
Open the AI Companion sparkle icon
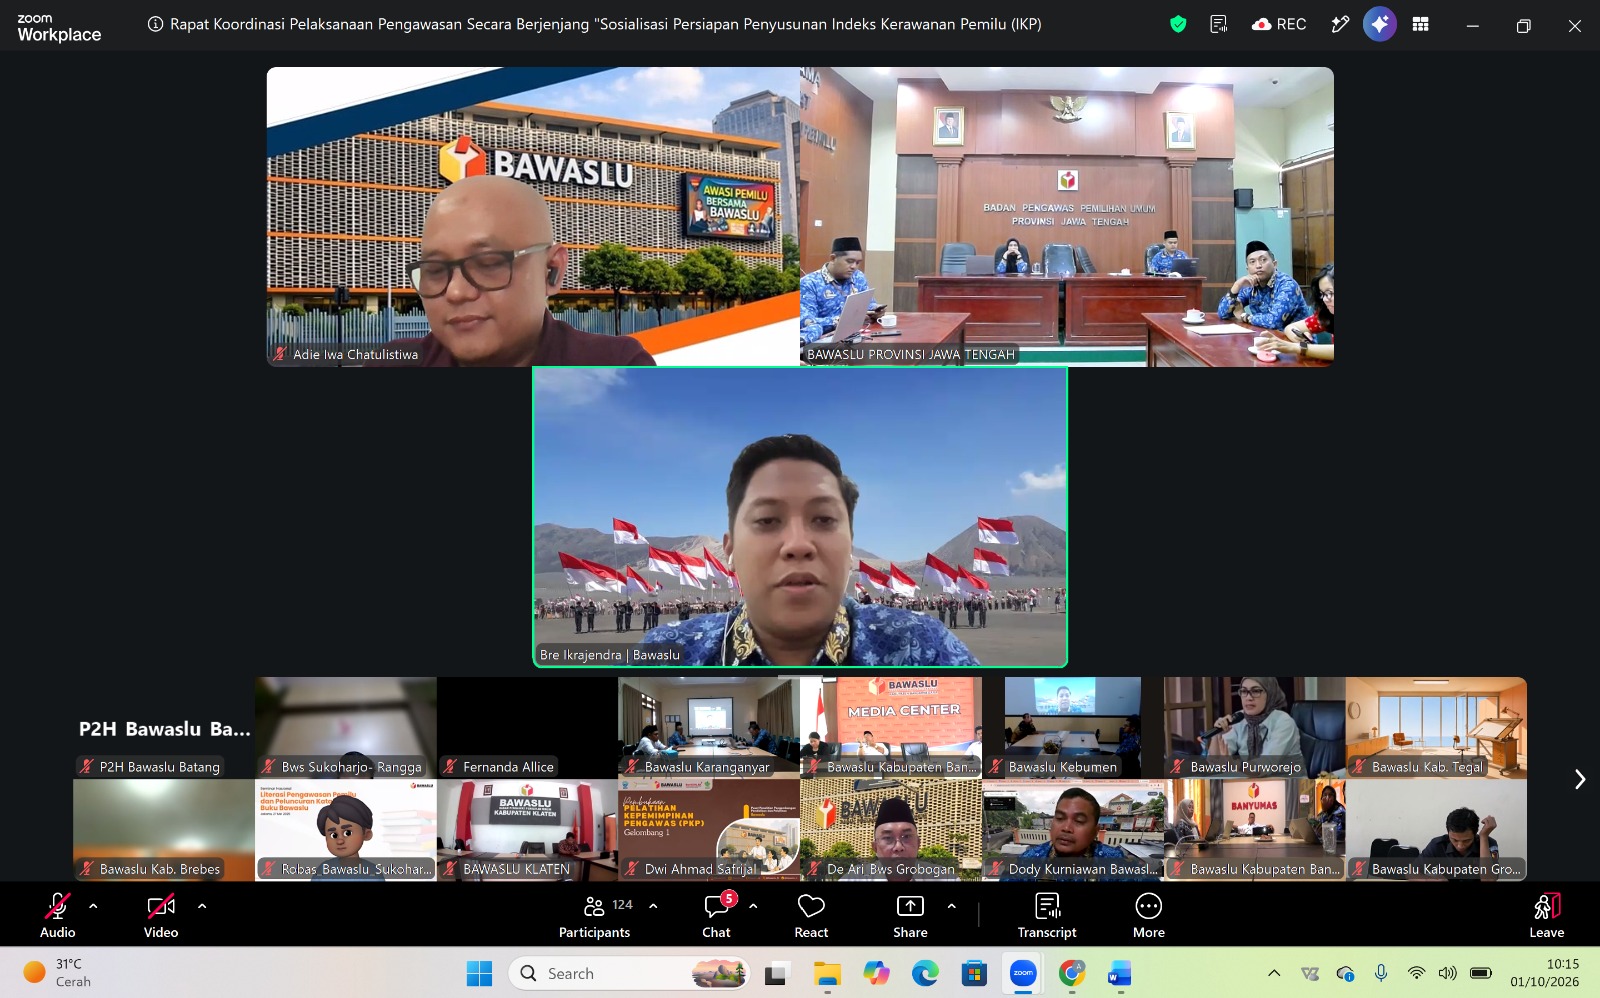click(x=1380, y=24)
